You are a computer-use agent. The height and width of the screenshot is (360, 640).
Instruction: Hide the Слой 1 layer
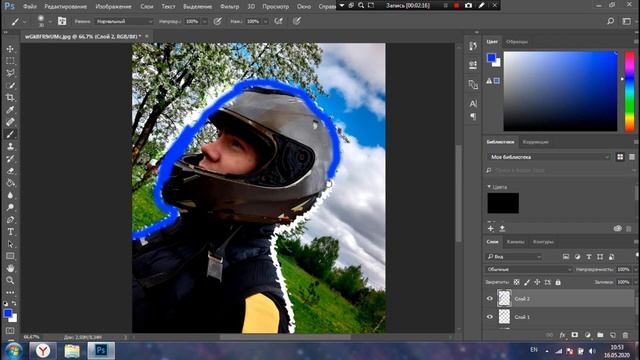tap(489, 317)
